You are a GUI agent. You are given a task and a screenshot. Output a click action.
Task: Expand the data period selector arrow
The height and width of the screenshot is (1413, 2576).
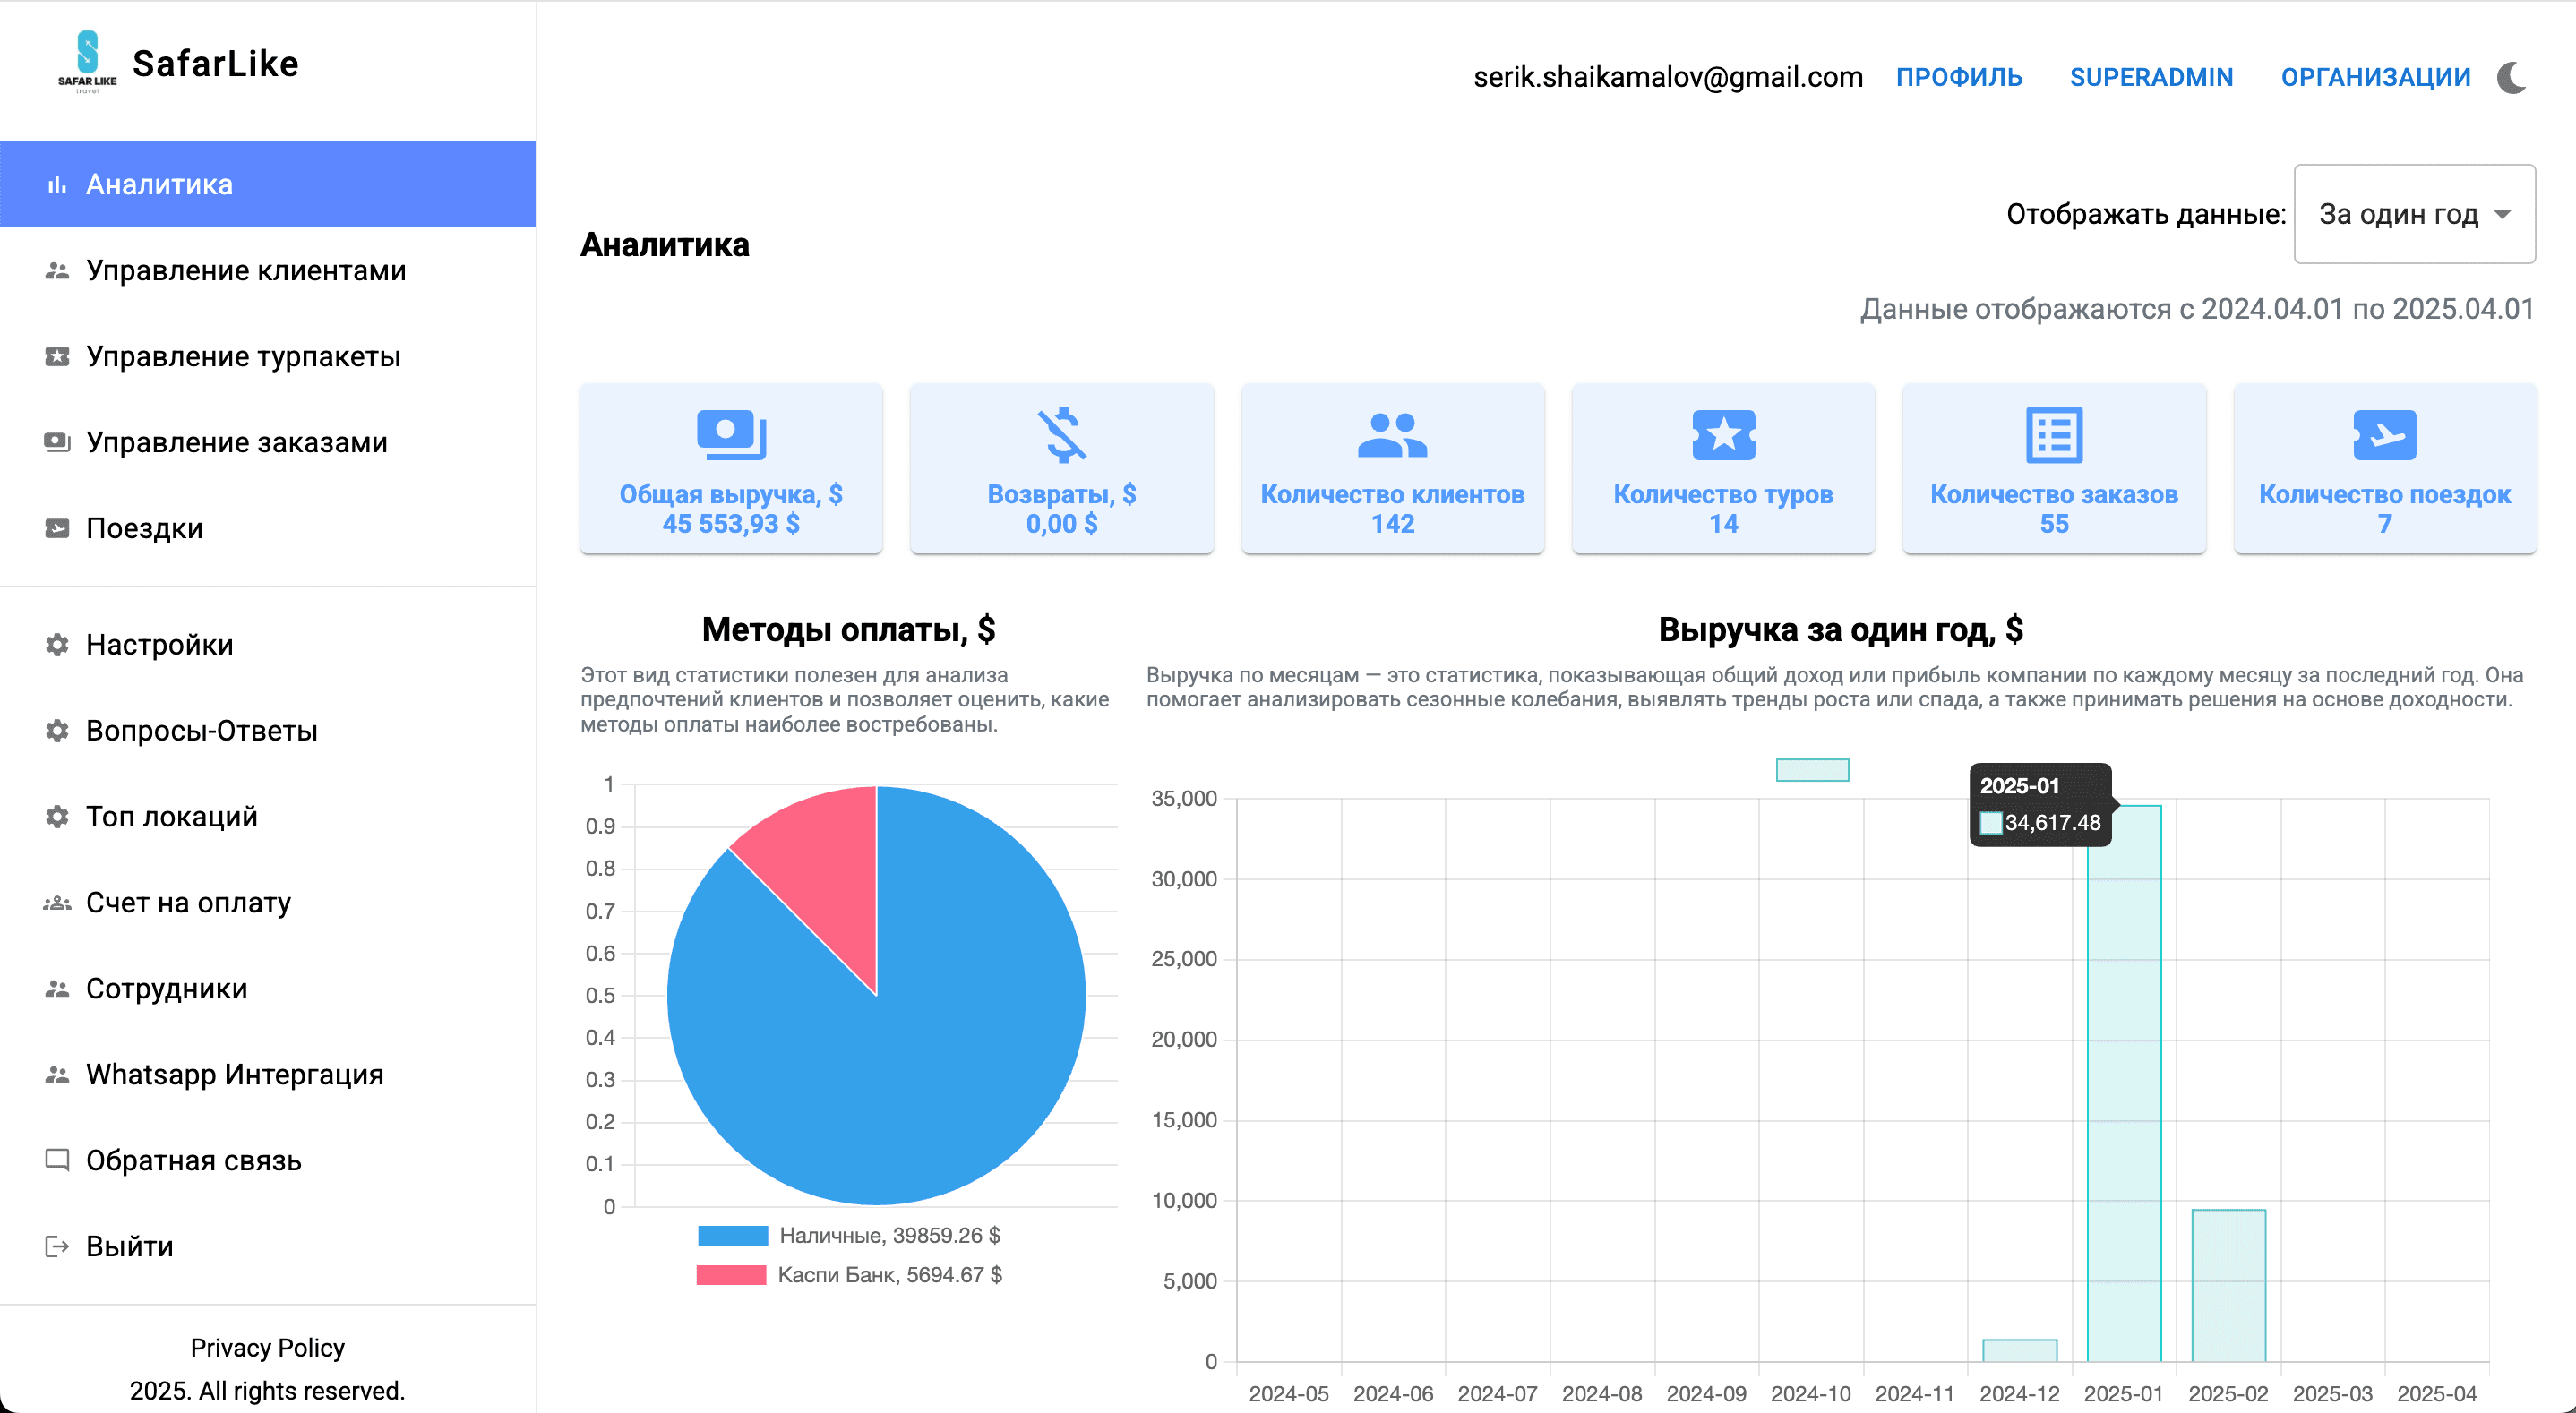tap(2504, 214)
